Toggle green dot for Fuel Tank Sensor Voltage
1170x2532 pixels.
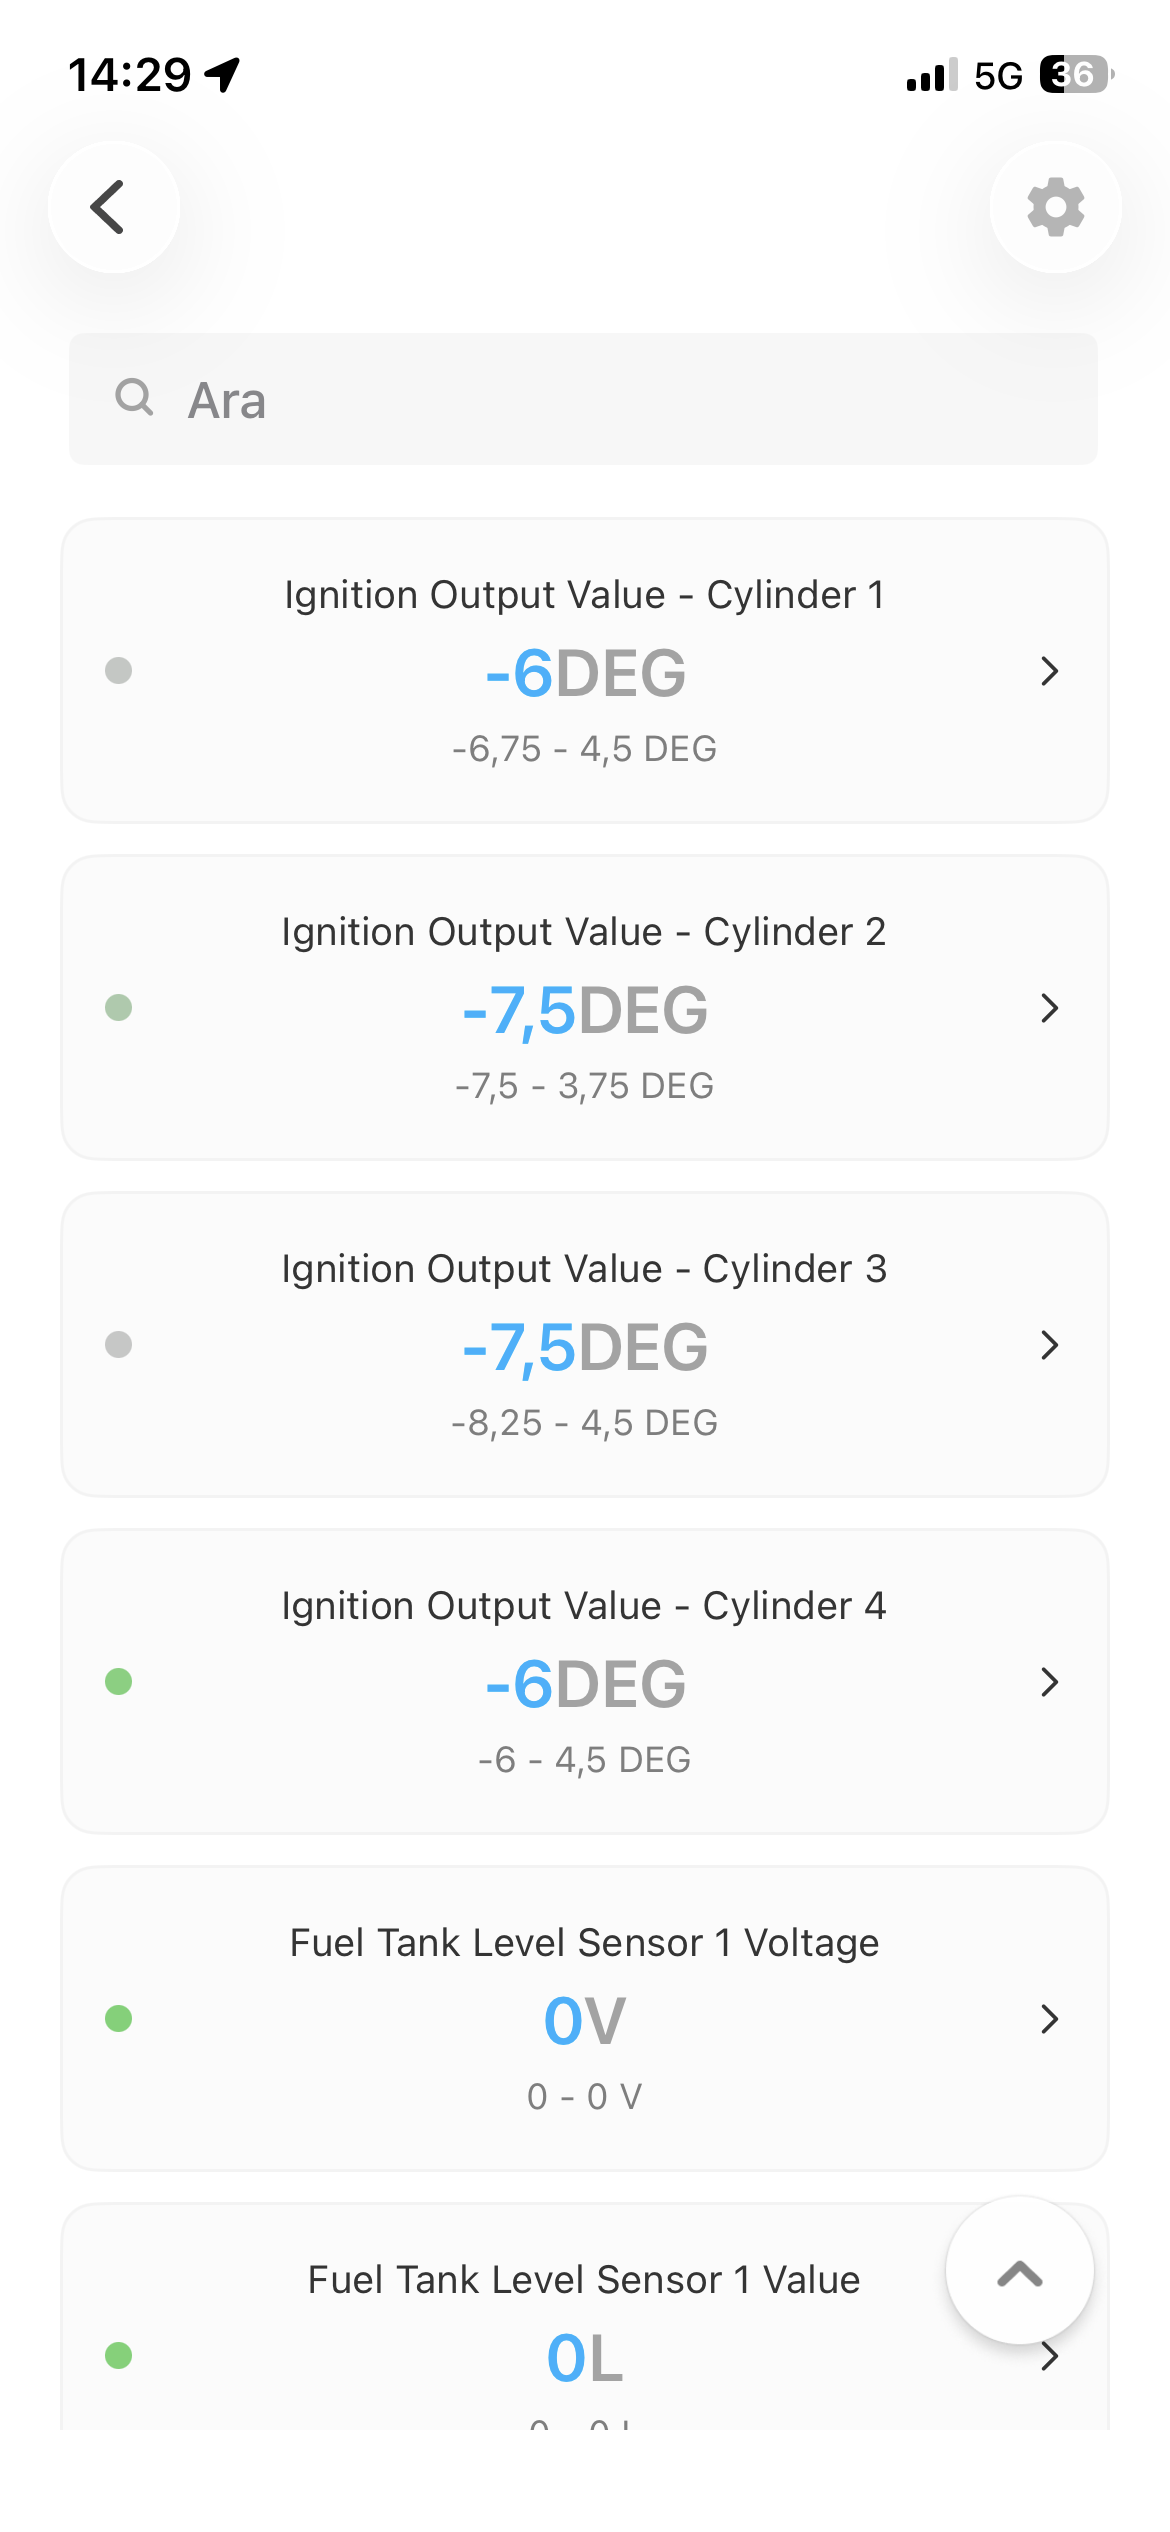click(119, 2018)
